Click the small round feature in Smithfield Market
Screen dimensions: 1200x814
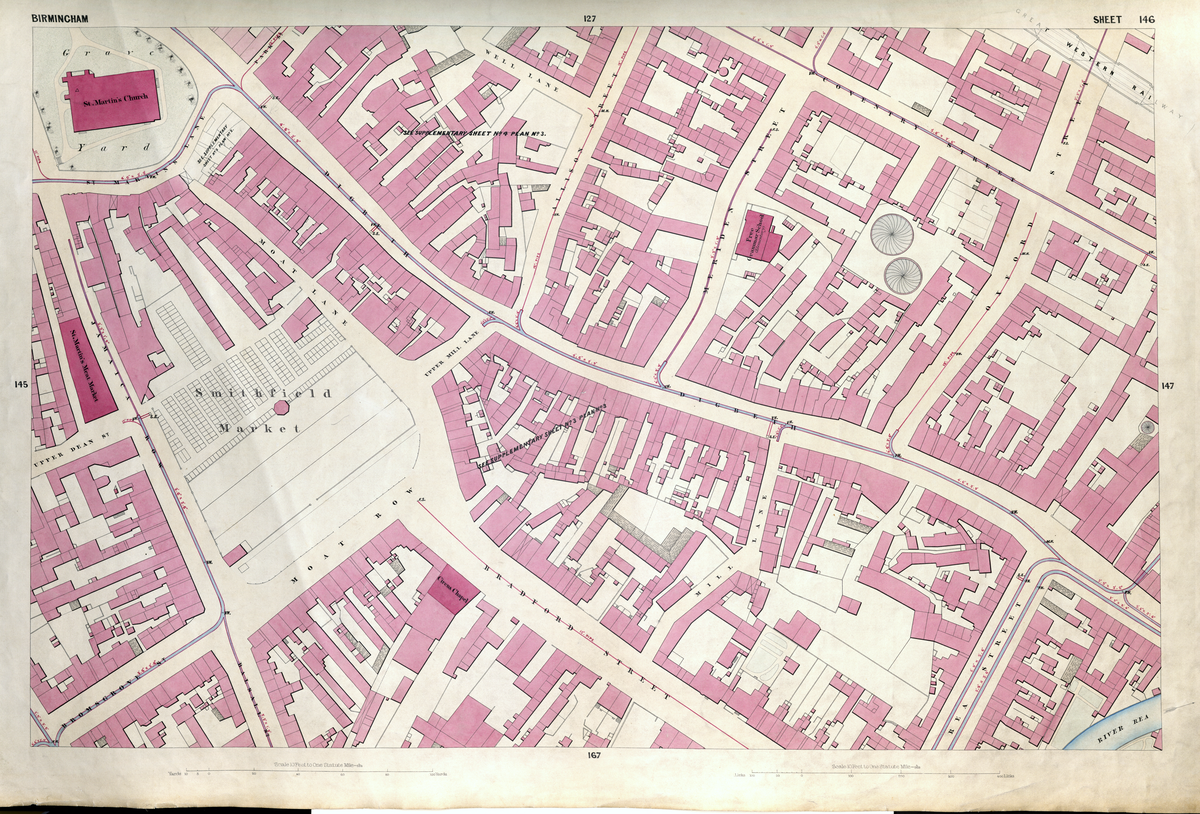click(x=281, y=408)
